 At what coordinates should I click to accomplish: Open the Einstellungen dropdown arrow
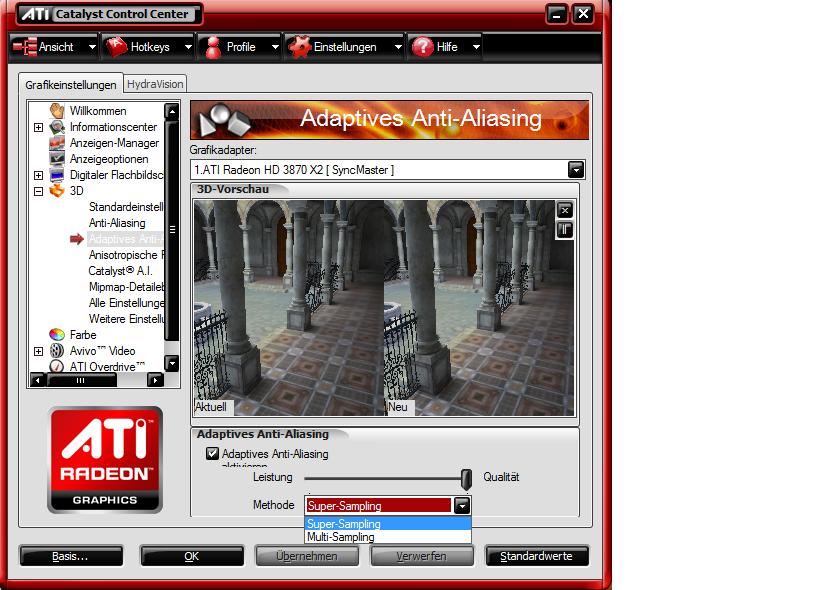pos(398,47)
